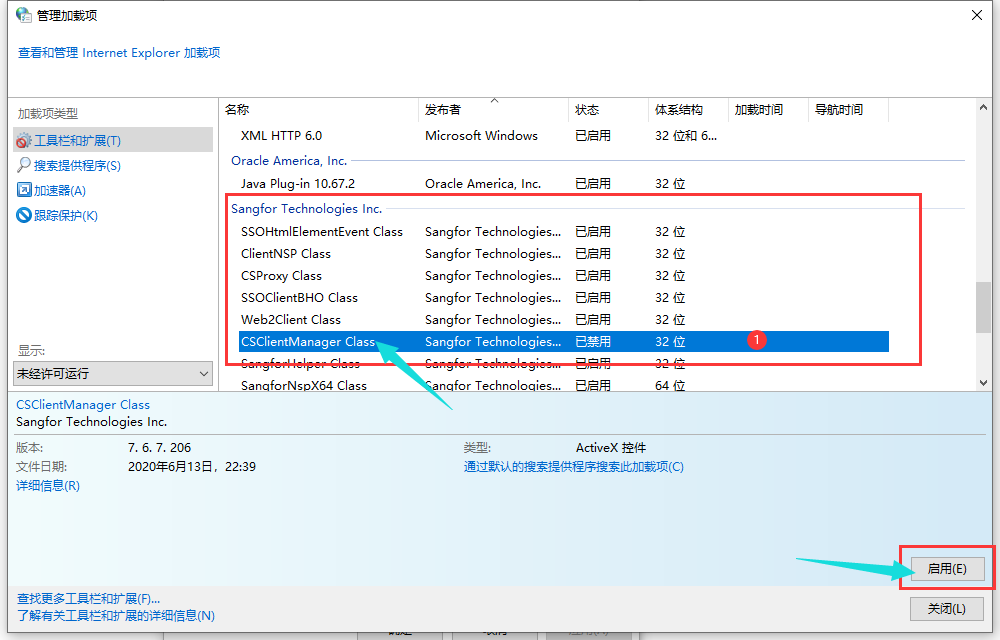Open the 显示 filter dropdown
The width and height of the screenshot is (1000, 640).
click(113, 373)
